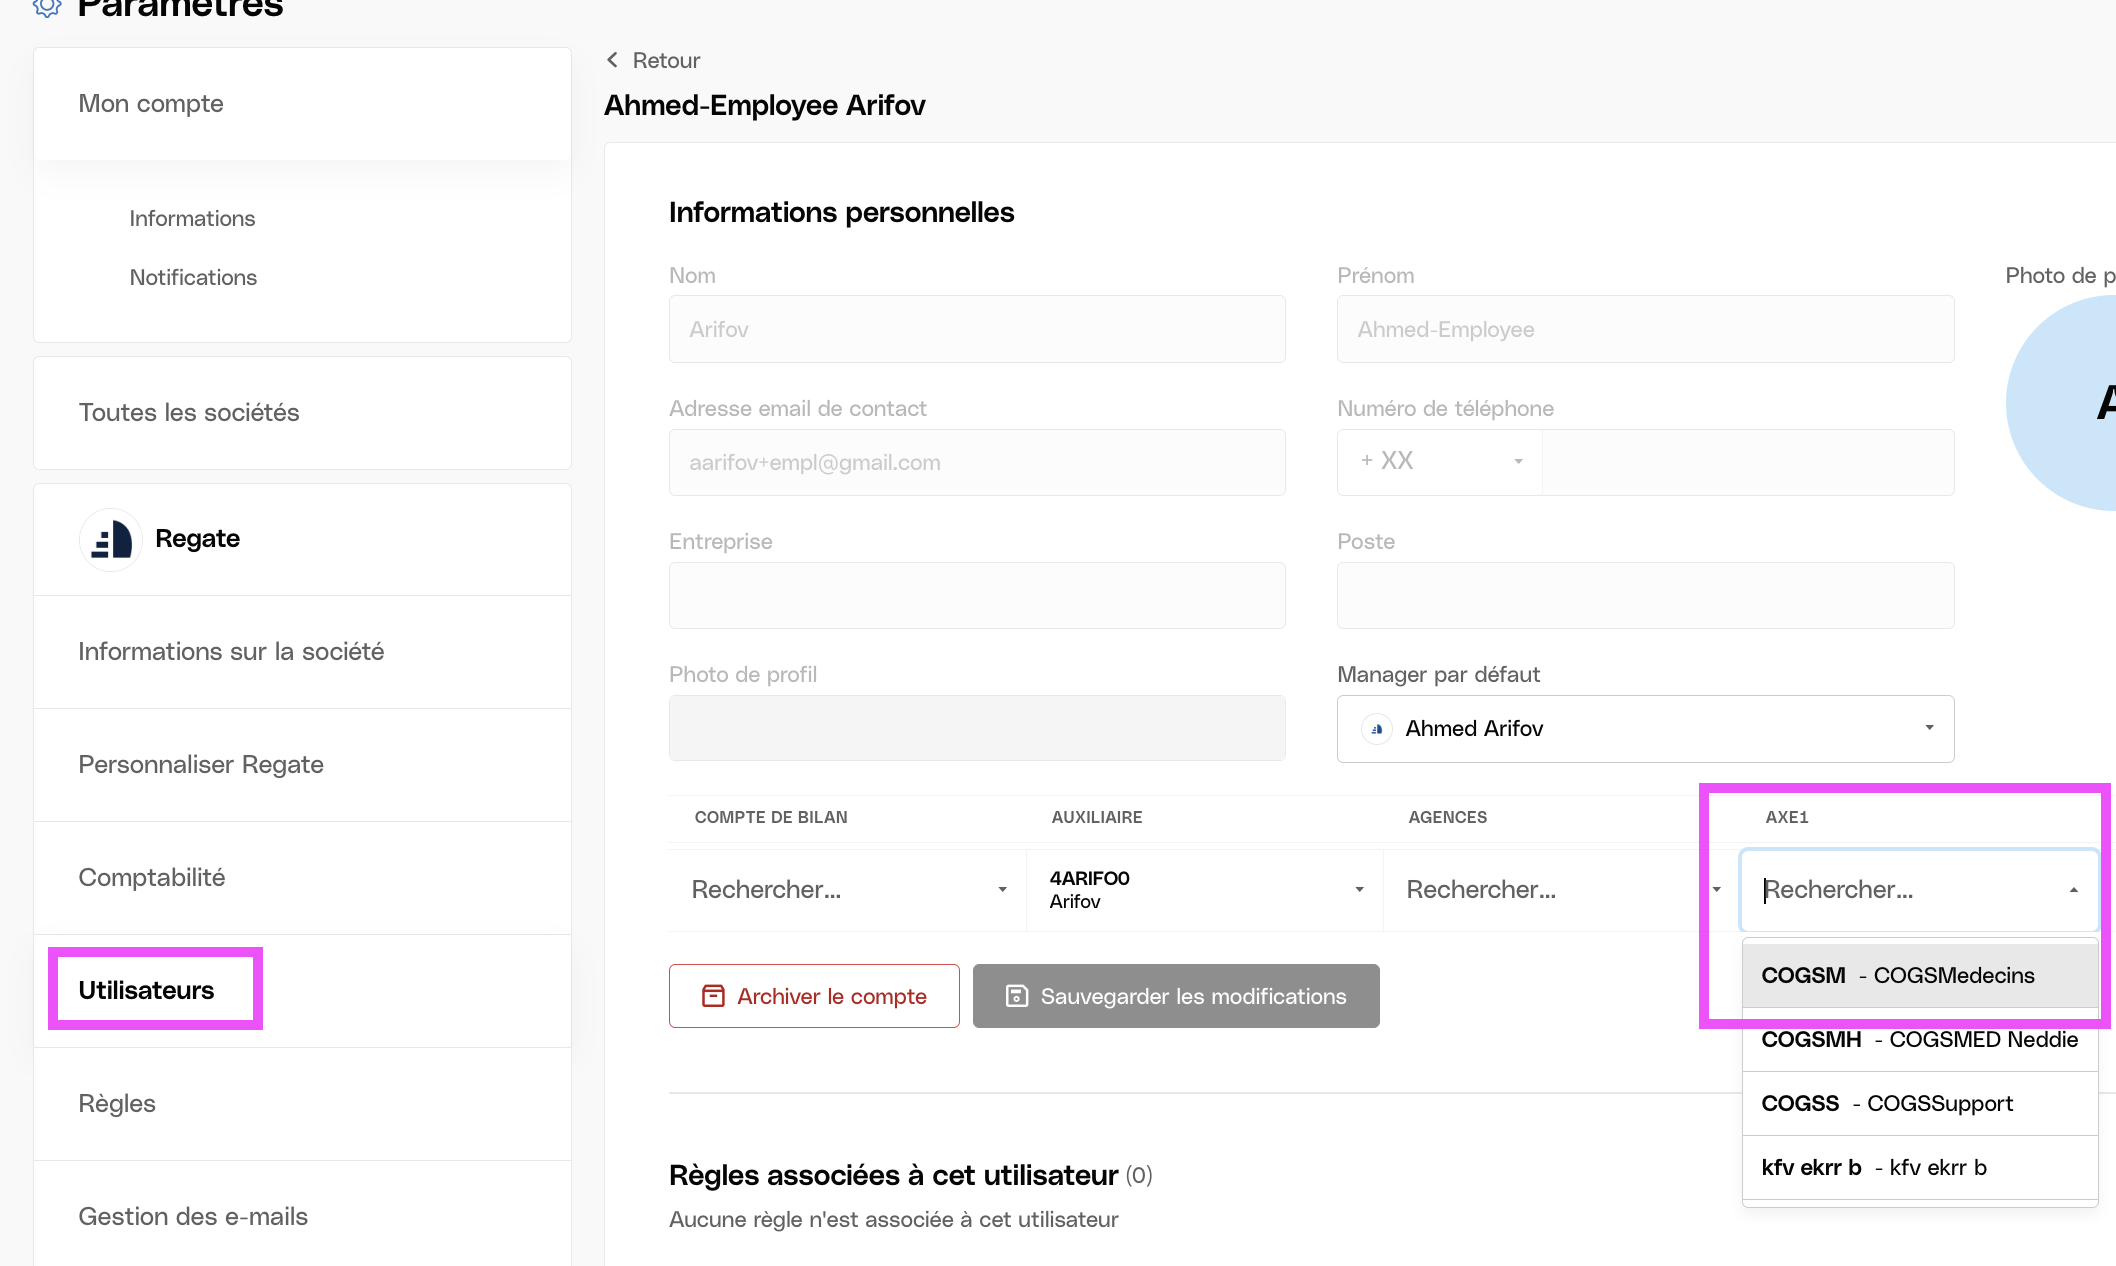This screenshot has height=1266, width=2116.
Task: Click Archiver le compte button
Action: tap(814, 996)
